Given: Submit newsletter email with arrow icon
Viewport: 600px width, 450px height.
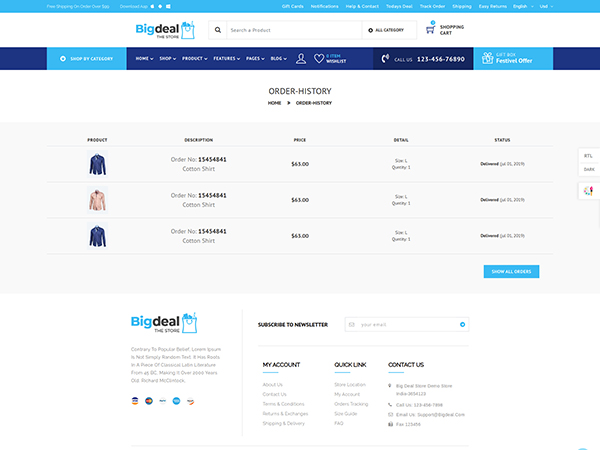Looking at the screenshot, I should click(x=462, y=324).
